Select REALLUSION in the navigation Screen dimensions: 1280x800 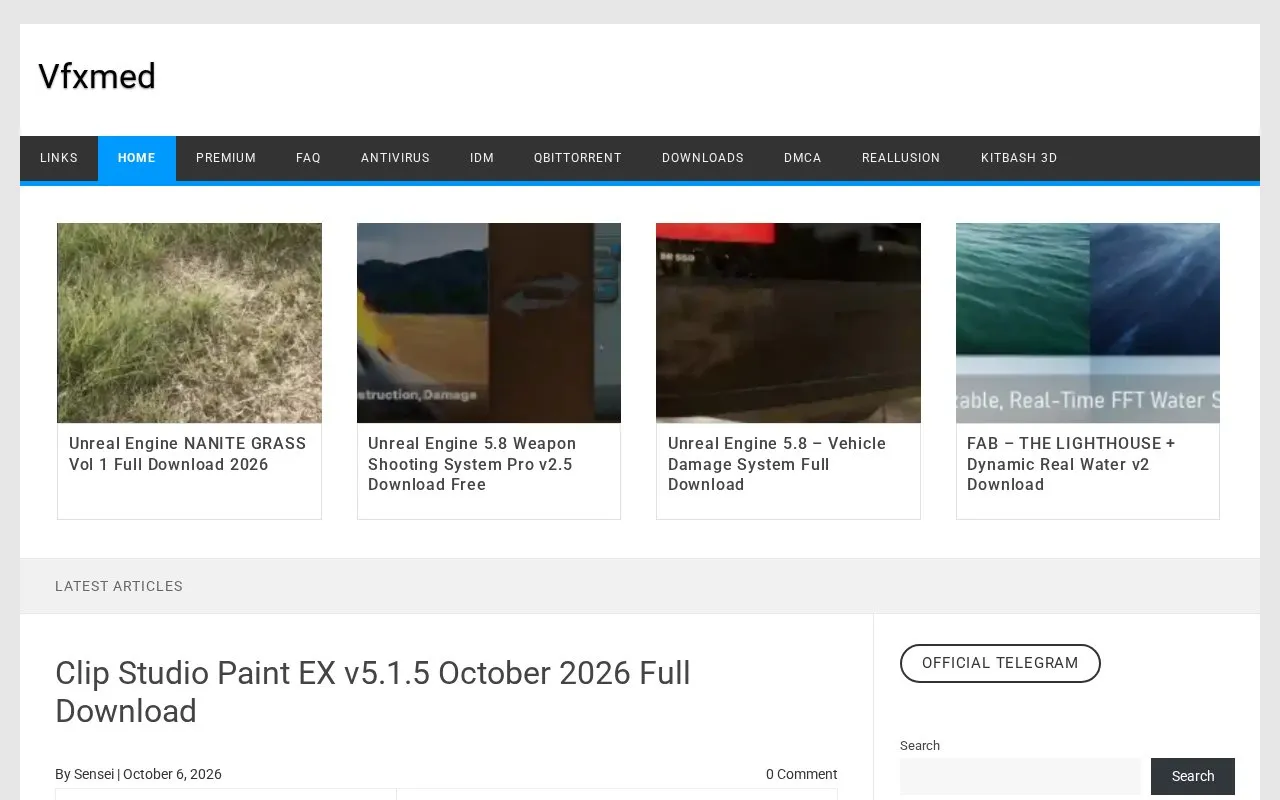coord(901,158)
